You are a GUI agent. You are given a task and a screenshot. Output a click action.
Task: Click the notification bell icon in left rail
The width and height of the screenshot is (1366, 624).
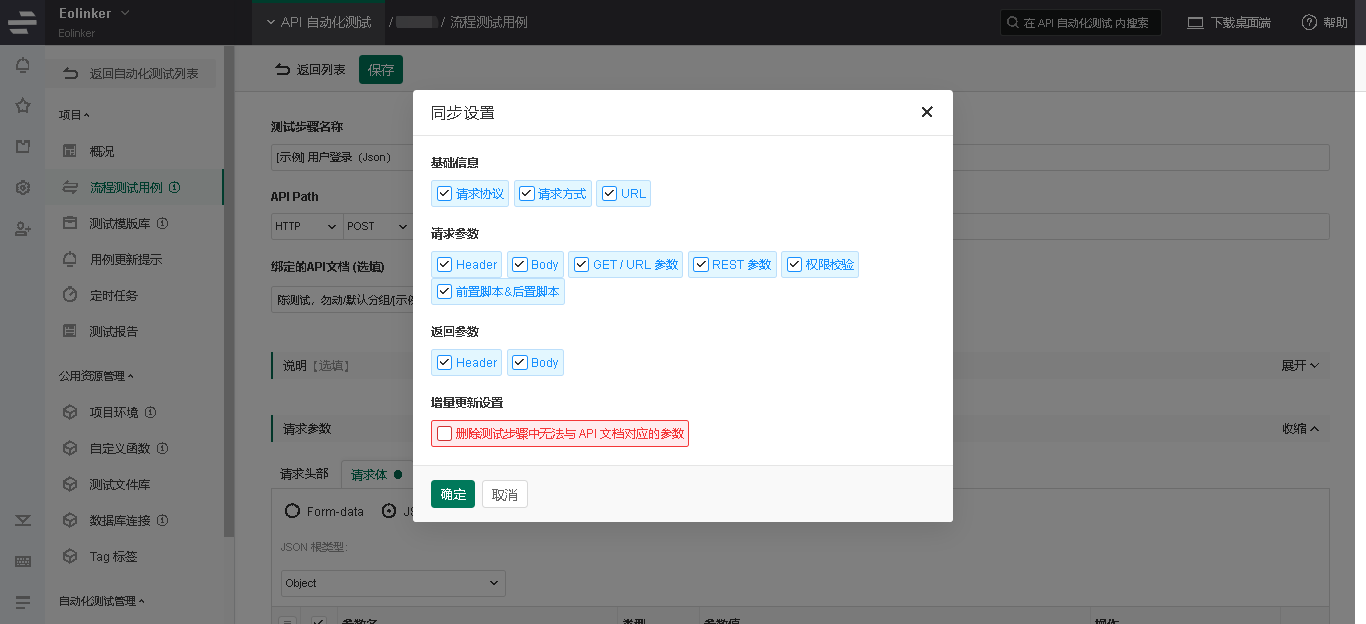[x=22, y=66]
